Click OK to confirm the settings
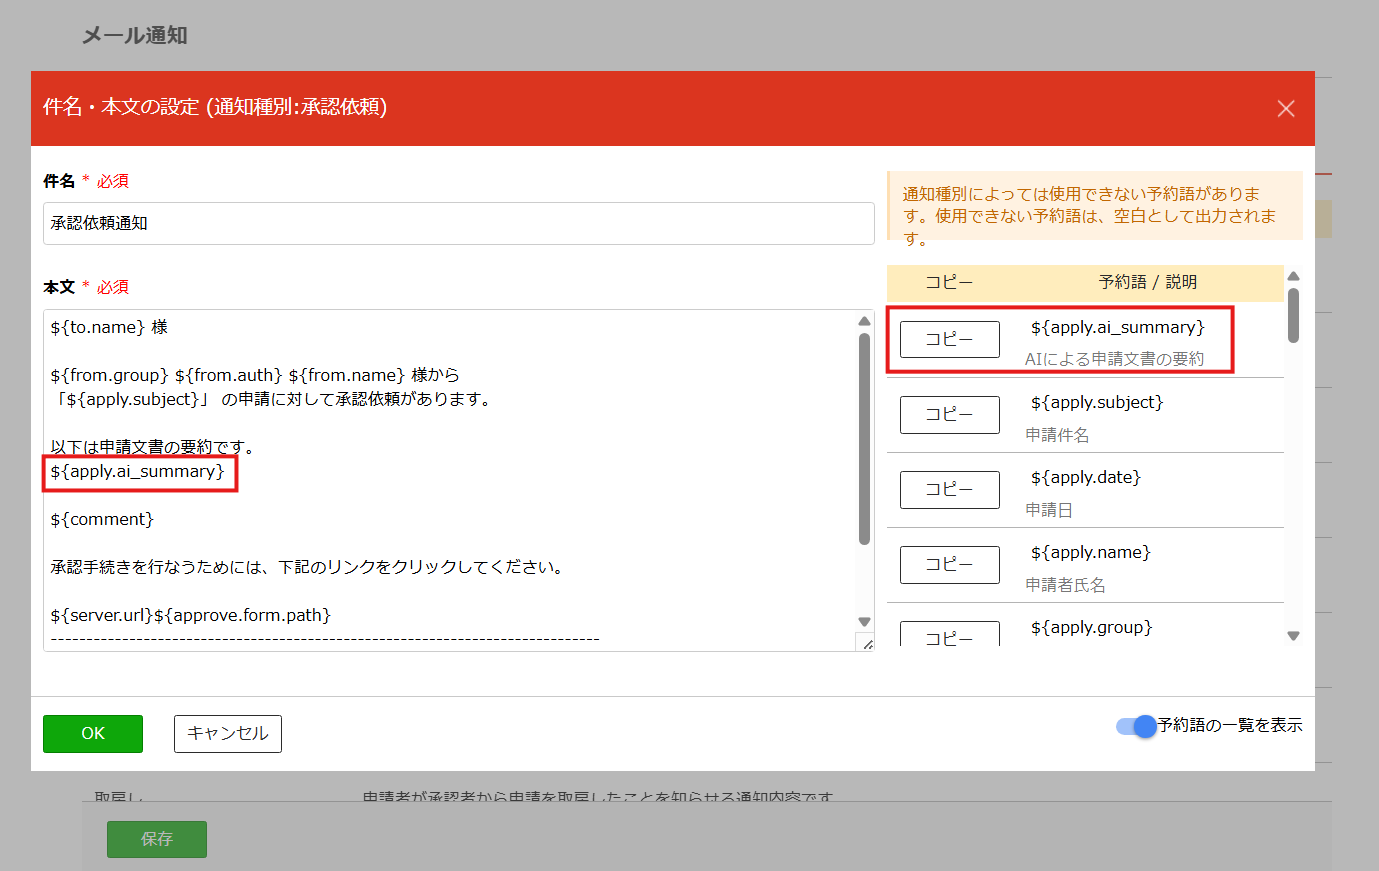 tap(92, 733)
